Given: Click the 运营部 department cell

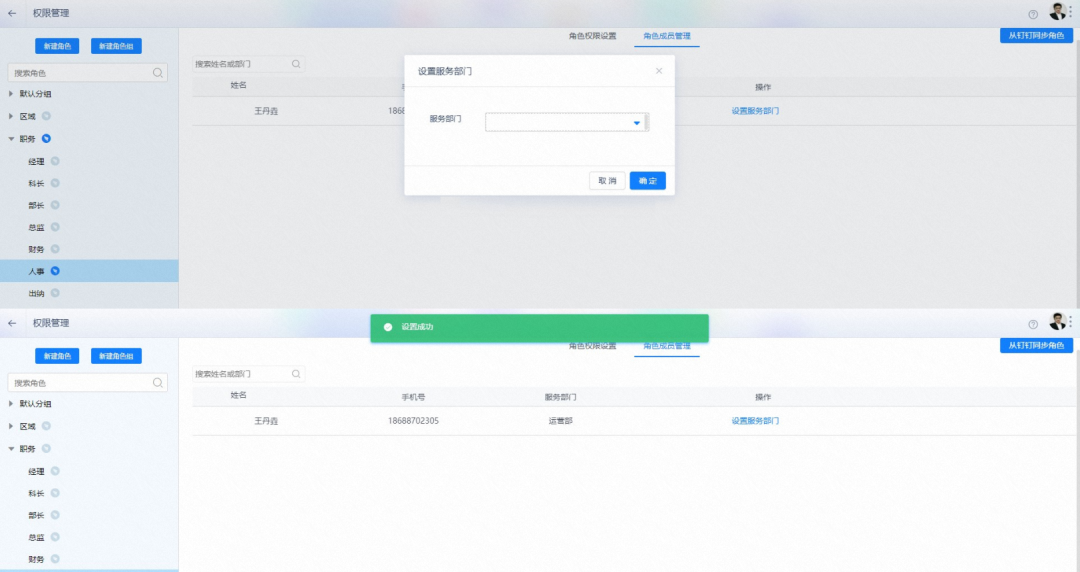Looking at the screenshot, I should [x=560, y=421].
